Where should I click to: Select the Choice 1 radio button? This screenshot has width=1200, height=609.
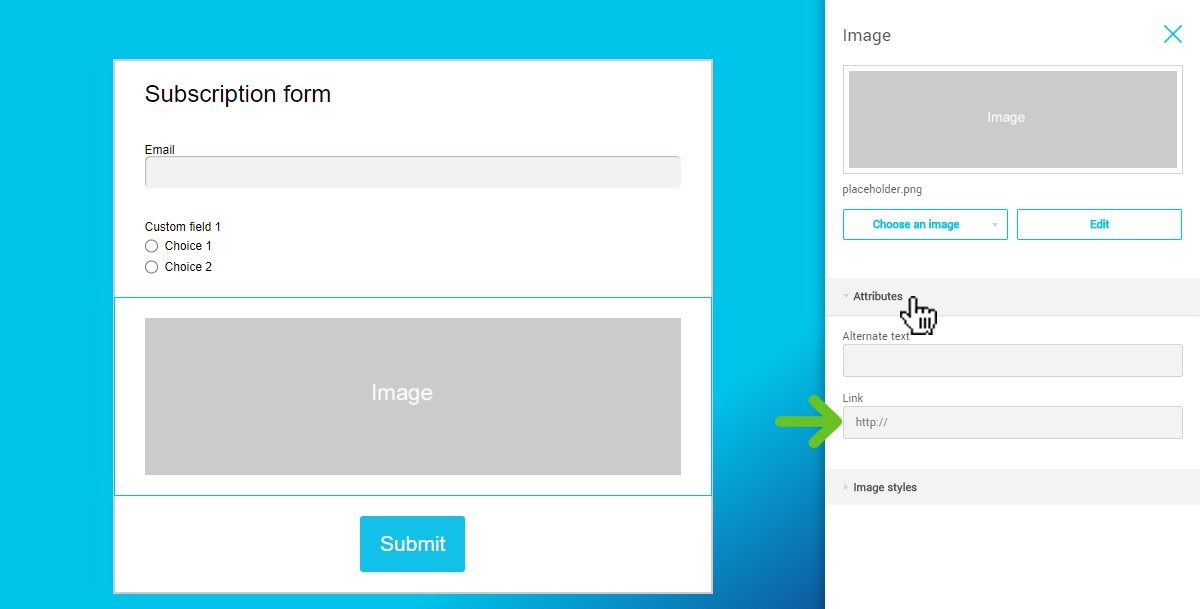point(152,246)
